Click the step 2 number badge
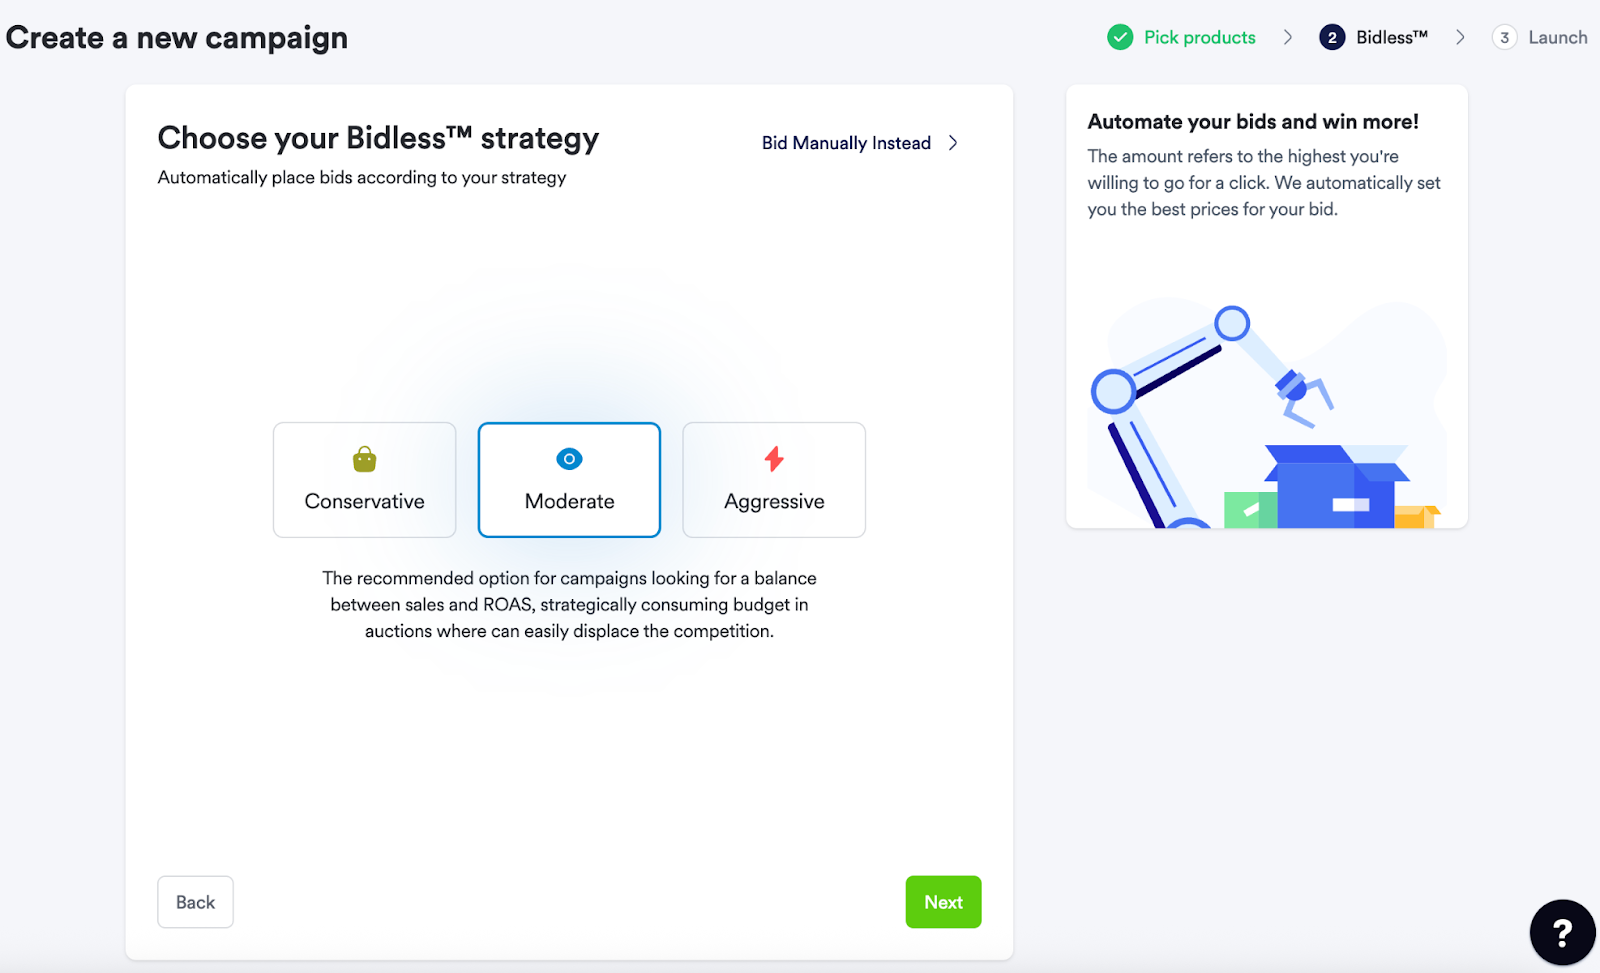 tap(1332, 37)
